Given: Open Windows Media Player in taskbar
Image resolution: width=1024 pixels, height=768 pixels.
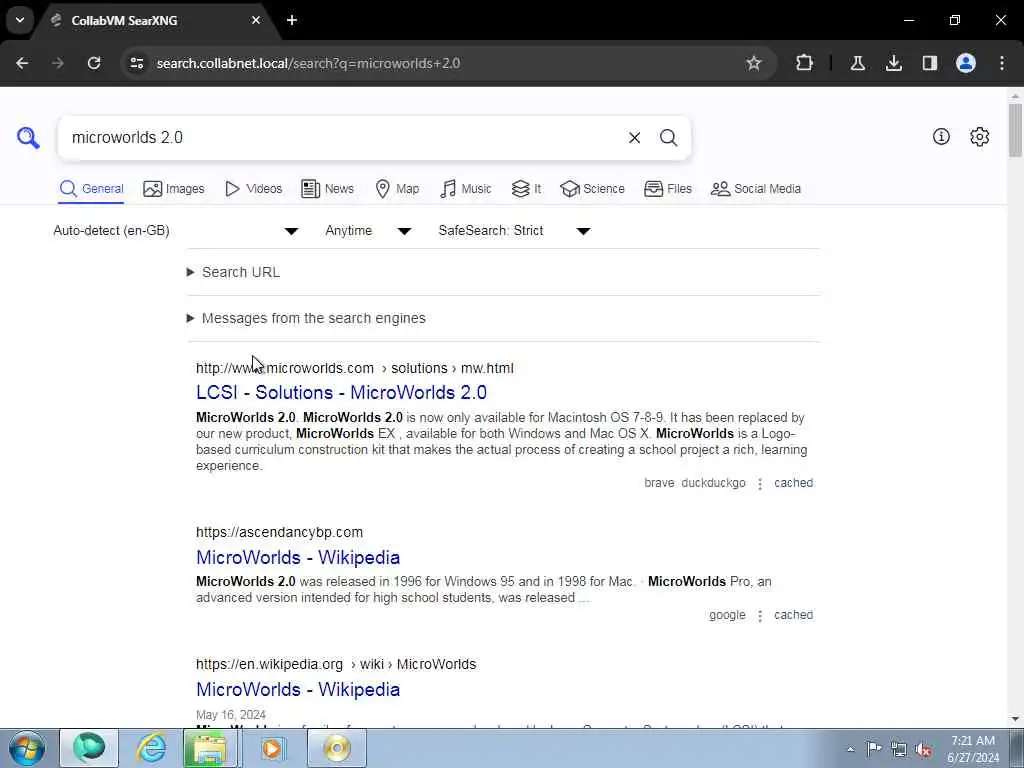Looking at the screenshot, I should pos(272,748).
